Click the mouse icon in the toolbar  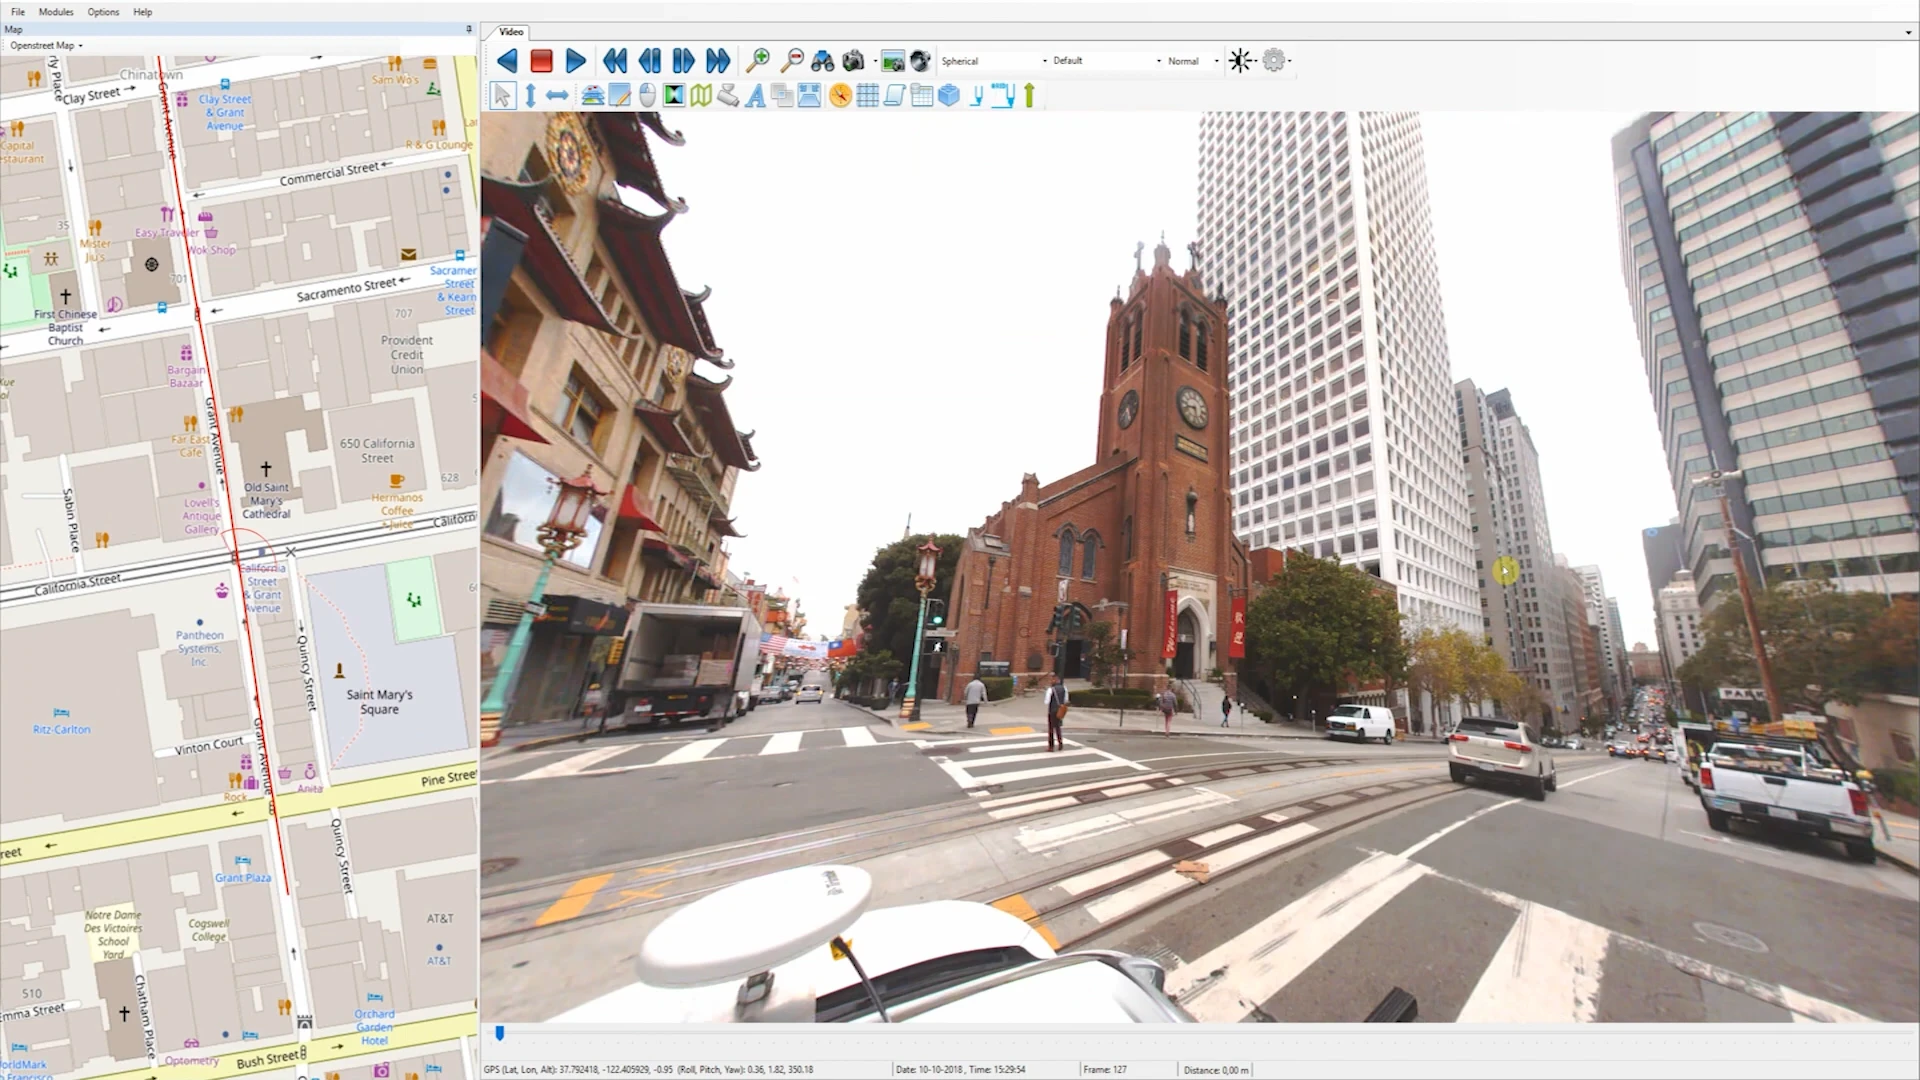pyautogui.click(x=647, y=95)
